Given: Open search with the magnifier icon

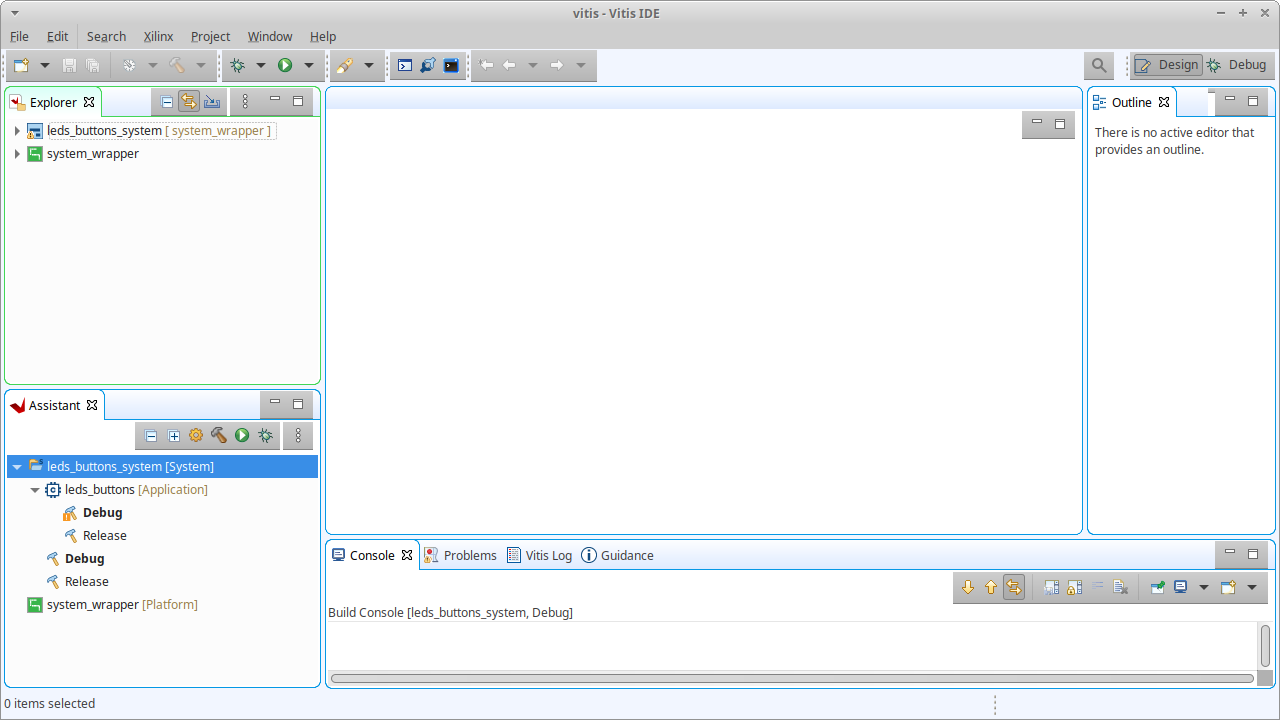Looking at the screenshot, I should coord(1098,65).
